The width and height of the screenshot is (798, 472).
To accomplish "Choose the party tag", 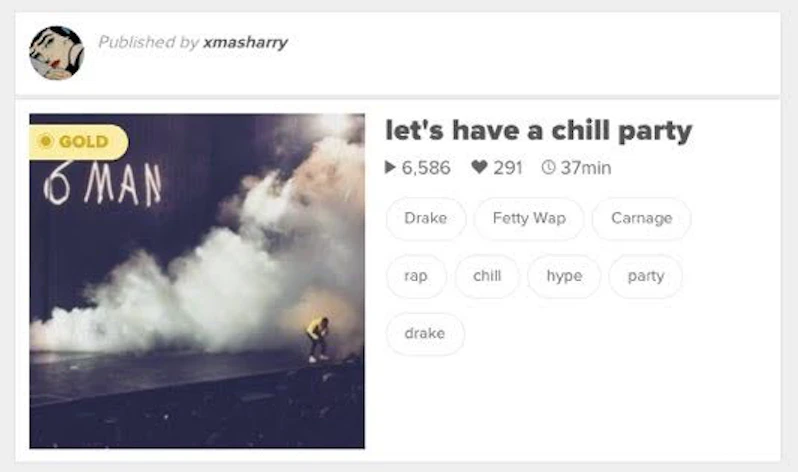I will click(645, 276).
